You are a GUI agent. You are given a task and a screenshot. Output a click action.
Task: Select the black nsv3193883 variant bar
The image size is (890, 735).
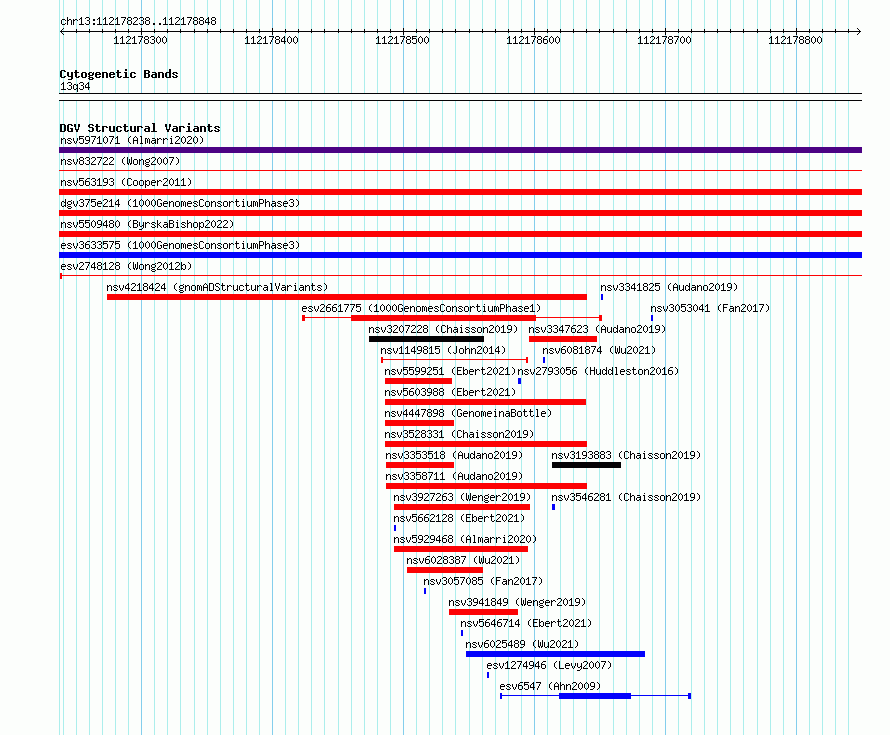[586, 465]
